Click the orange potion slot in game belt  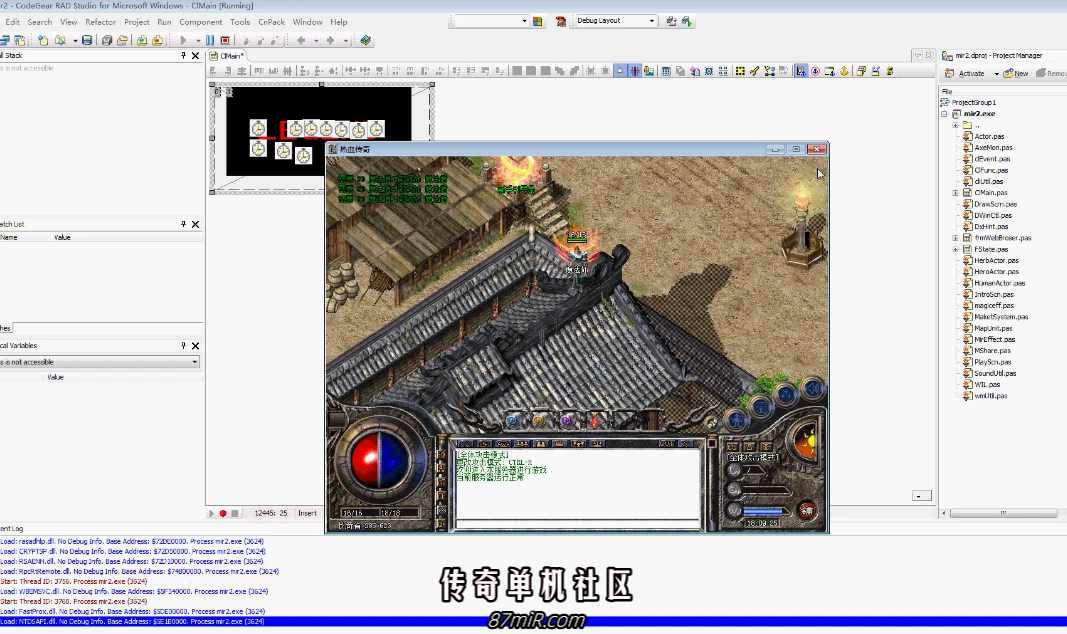[x=540, y=421]
